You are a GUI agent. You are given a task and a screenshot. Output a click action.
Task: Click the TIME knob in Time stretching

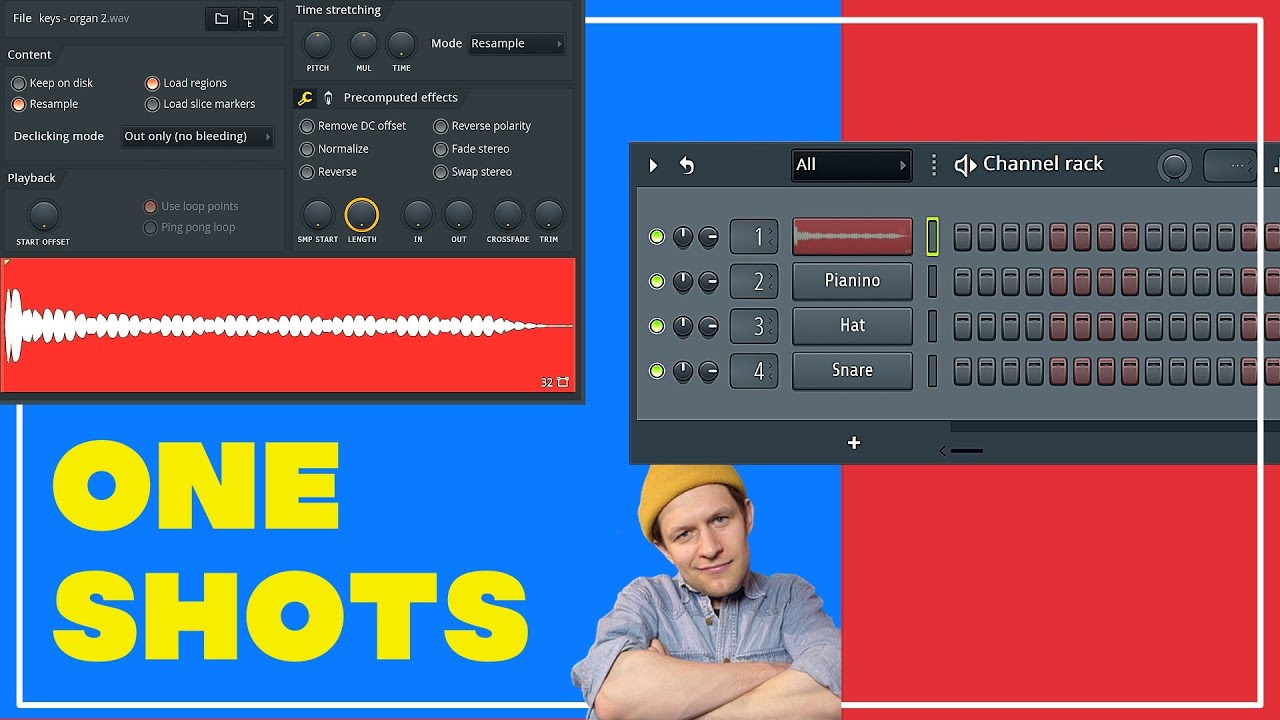[x=401, y=45]
